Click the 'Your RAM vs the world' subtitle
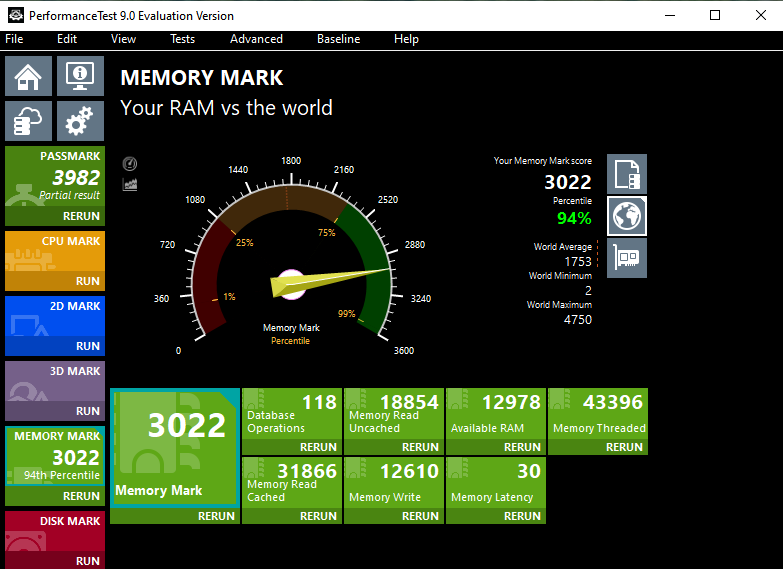The height and width of the screenshot is (569, 783). [226, 108]
